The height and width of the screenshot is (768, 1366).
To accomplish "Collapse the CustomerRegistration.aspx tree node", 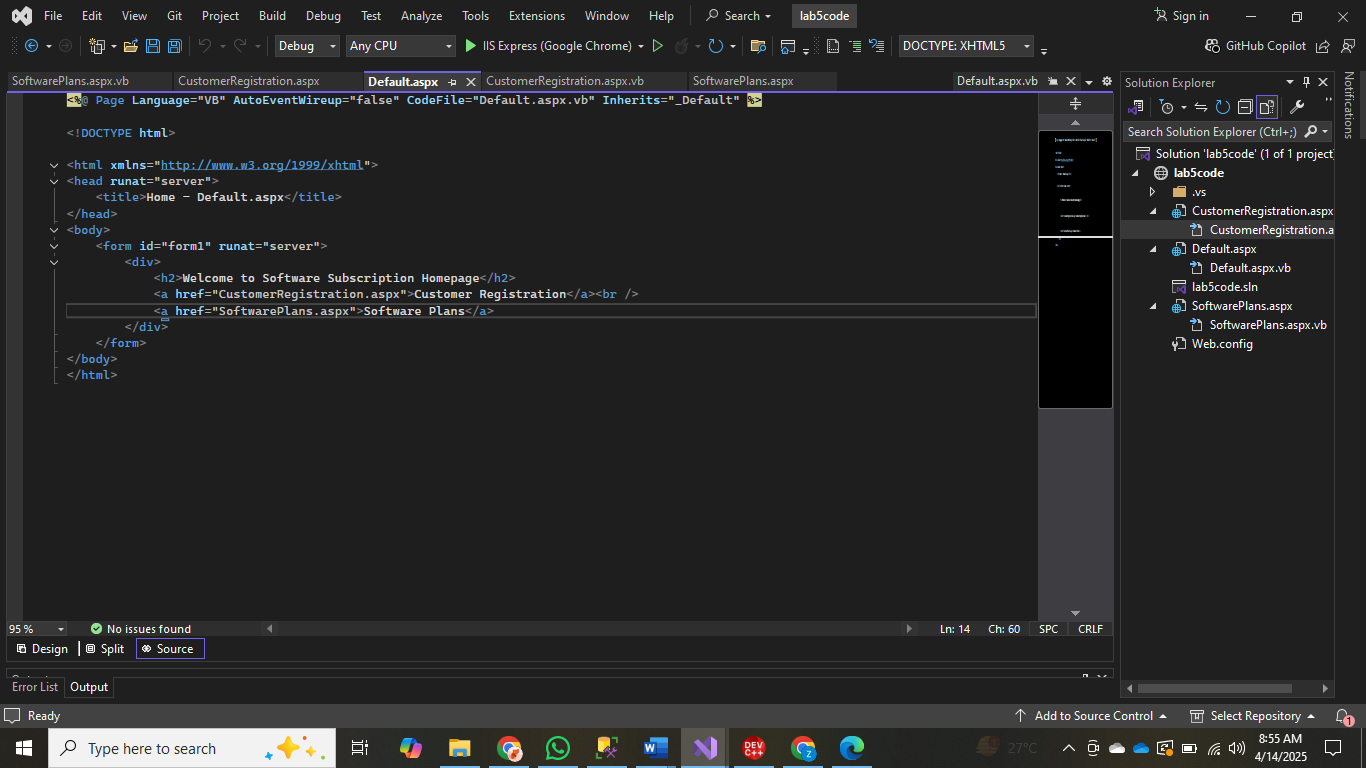I will (x=1152, y=211).
